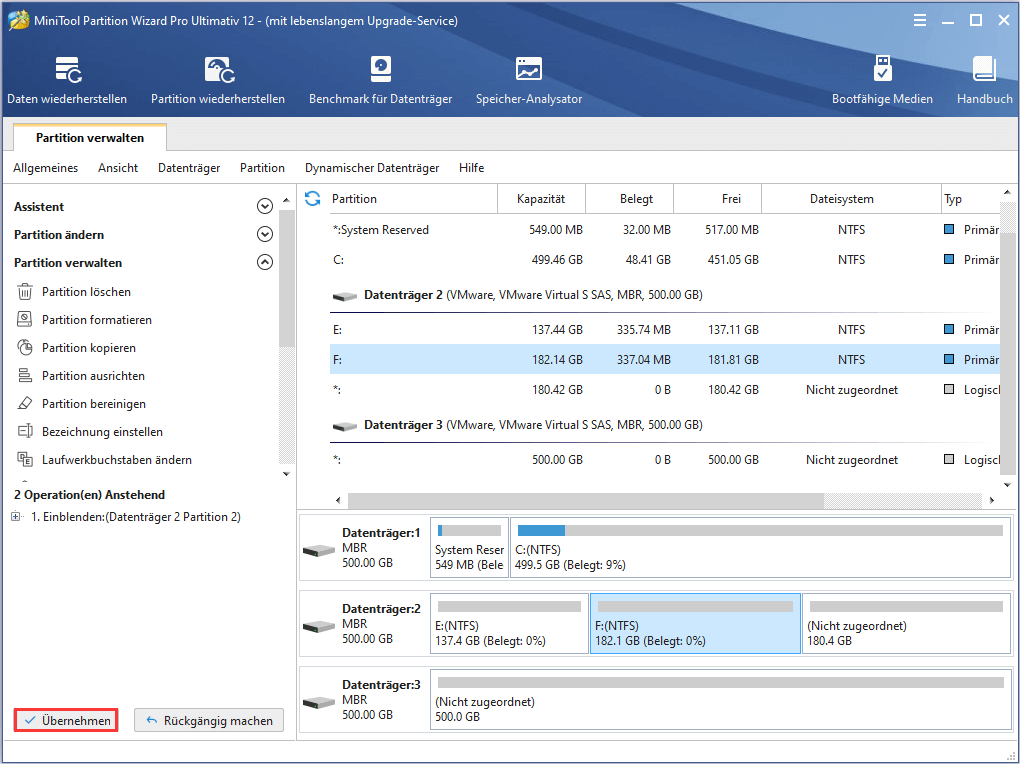Screen dimensions: 1020x764
Task: Sort by Belegt column header
Action: 630,198
